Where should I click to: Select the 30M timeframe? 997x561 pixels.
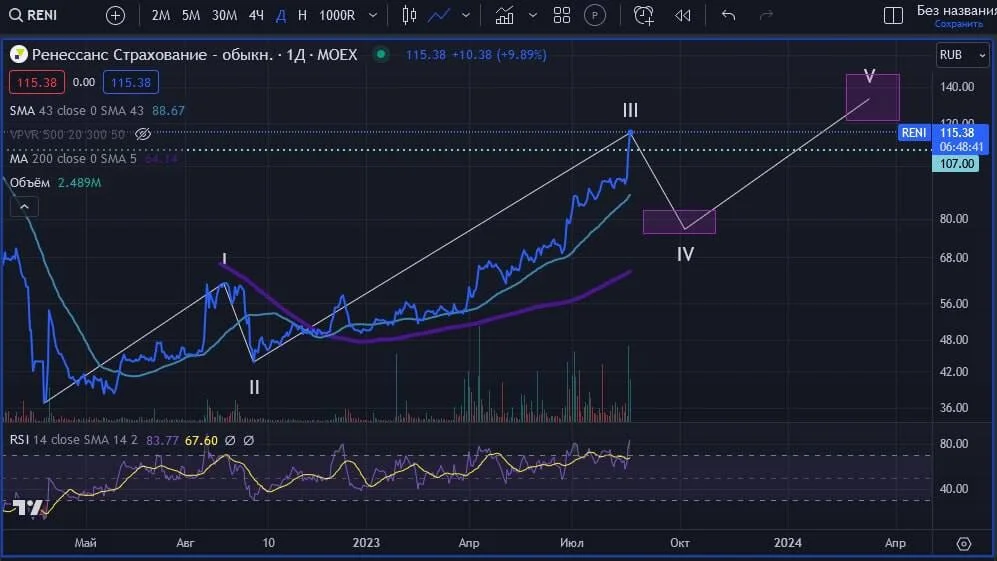(224, 15)
